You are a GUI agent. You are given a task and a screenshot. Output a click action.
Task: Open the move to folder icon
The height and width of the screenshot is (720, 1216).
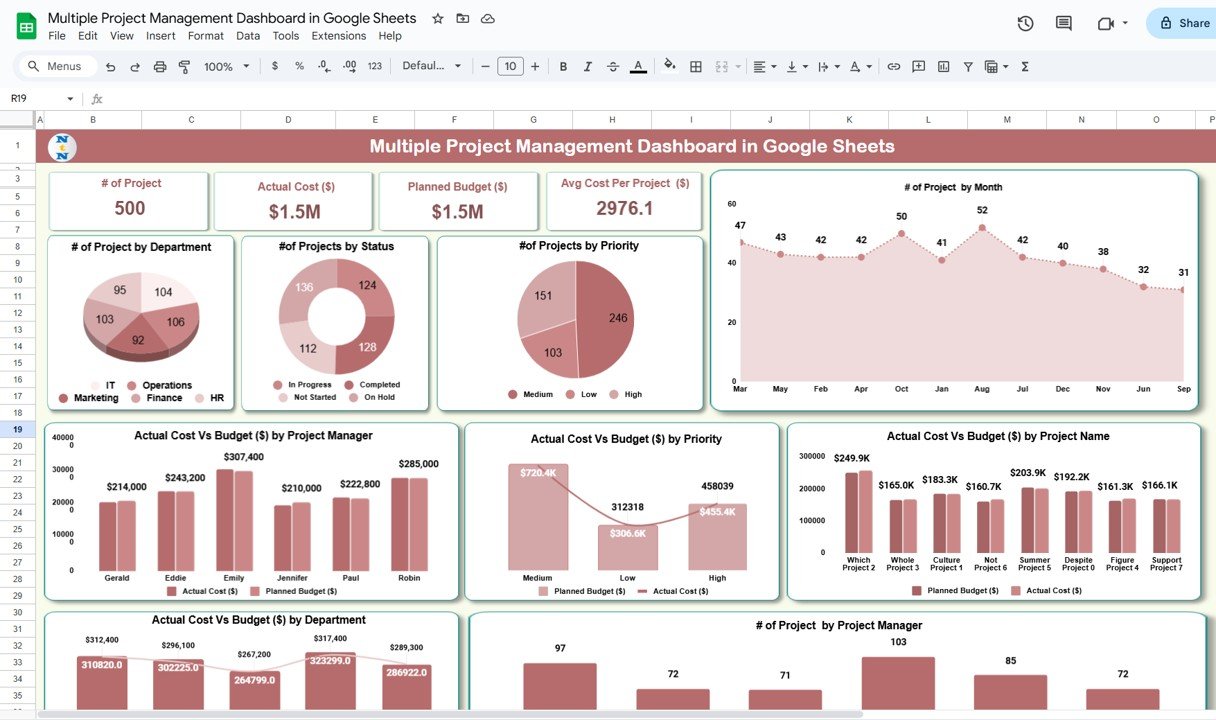click(462, 19)
